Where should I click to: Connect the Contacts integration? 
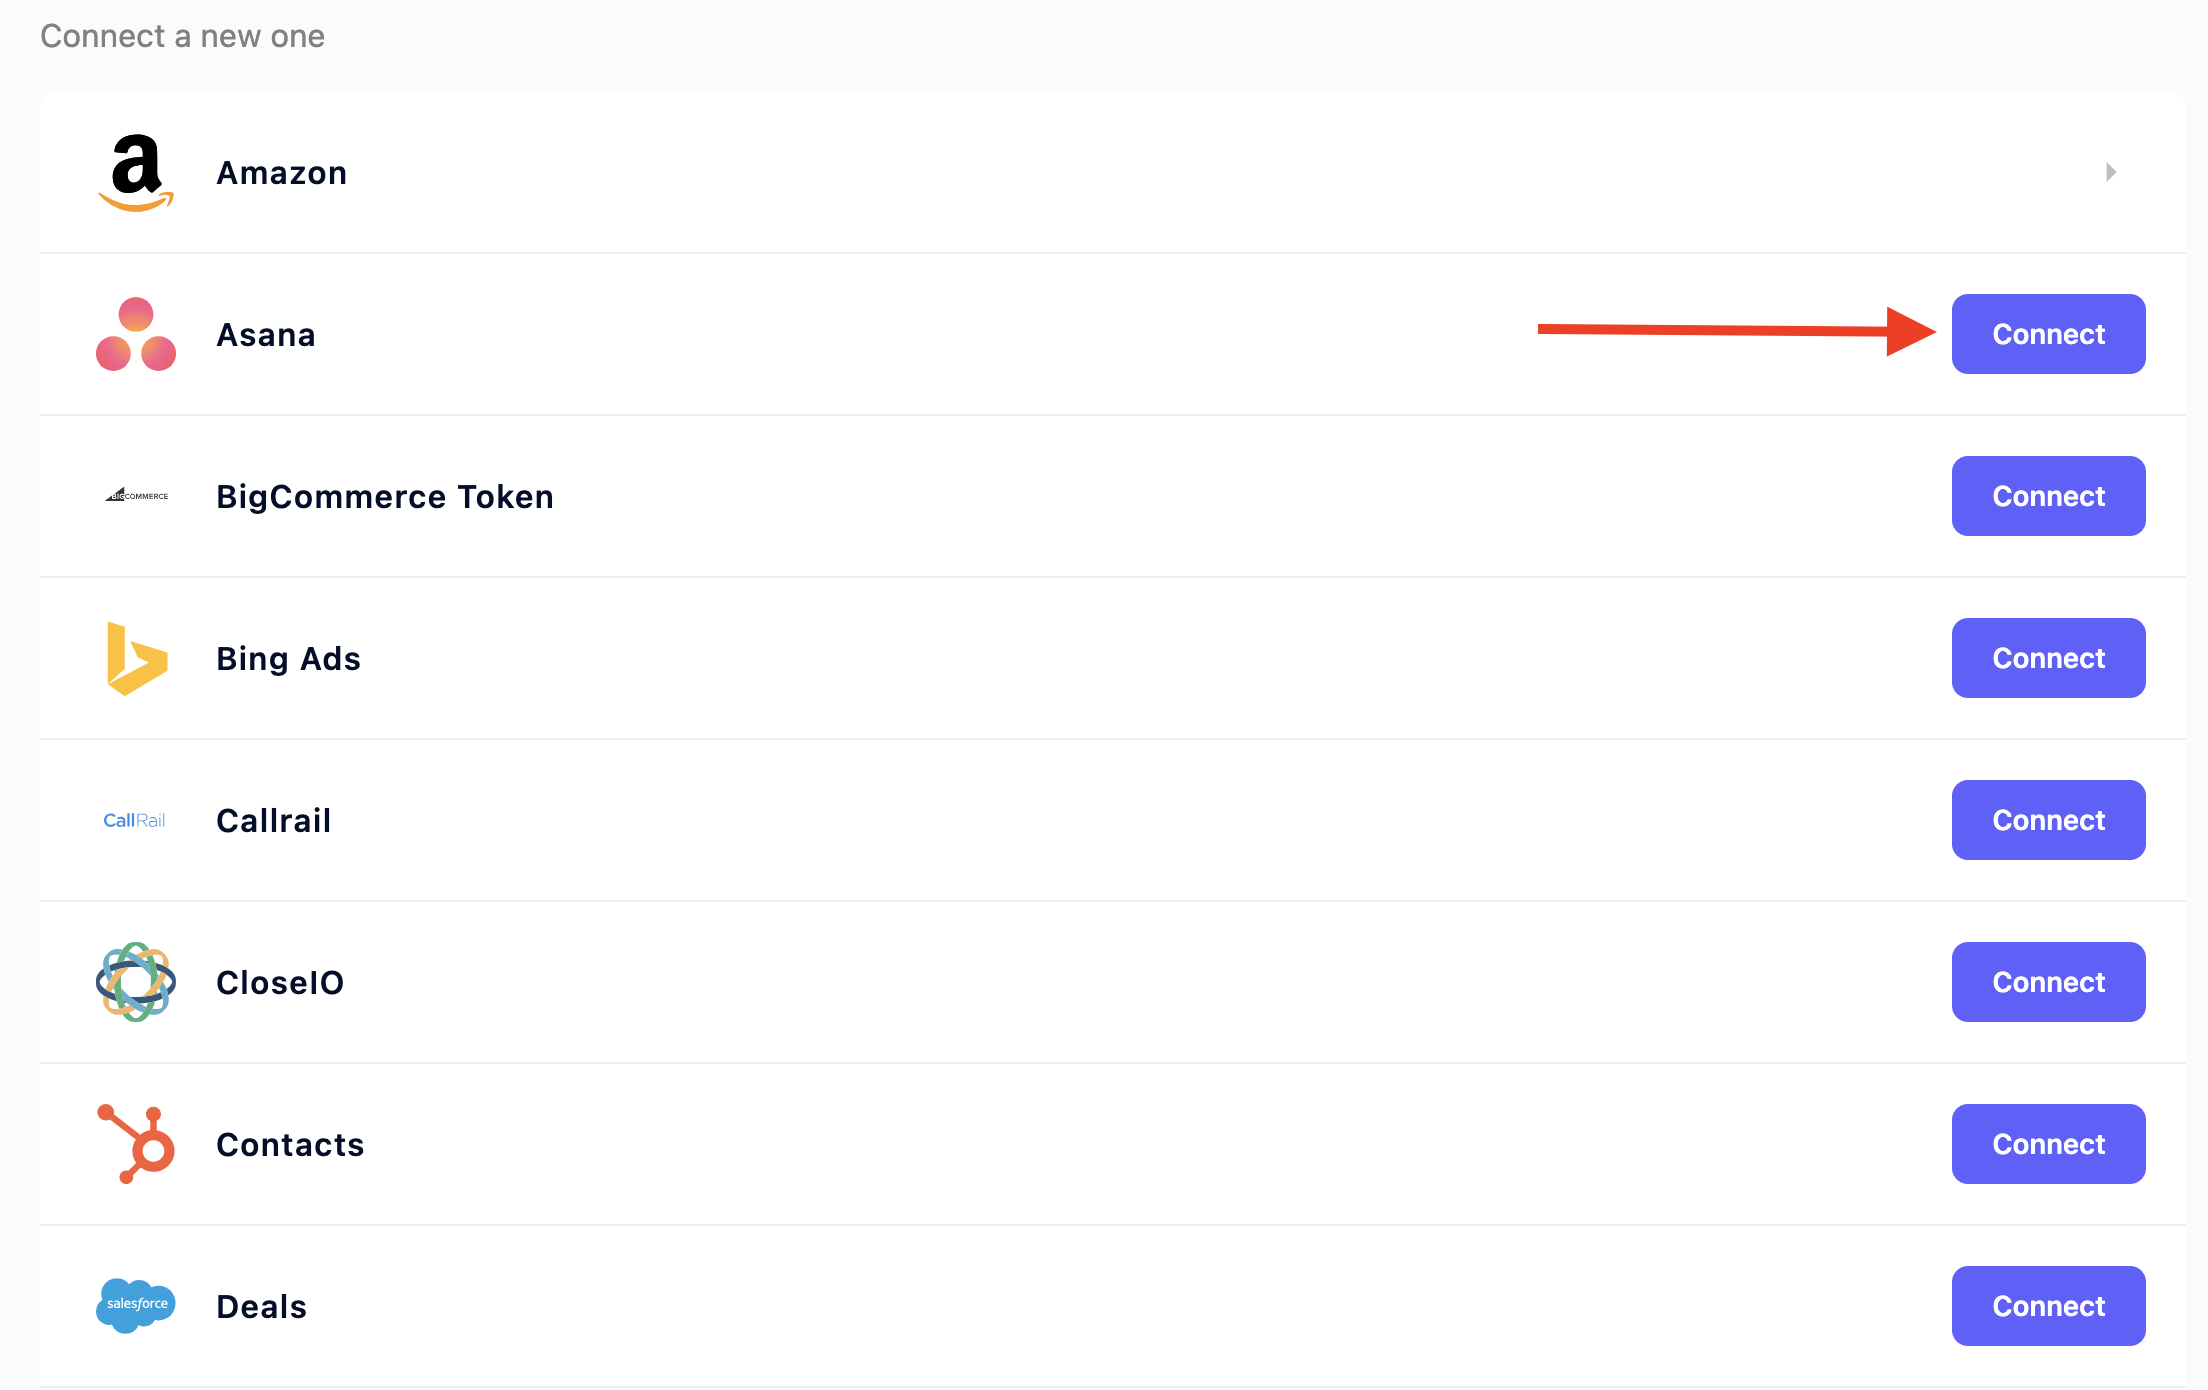2048,1144
